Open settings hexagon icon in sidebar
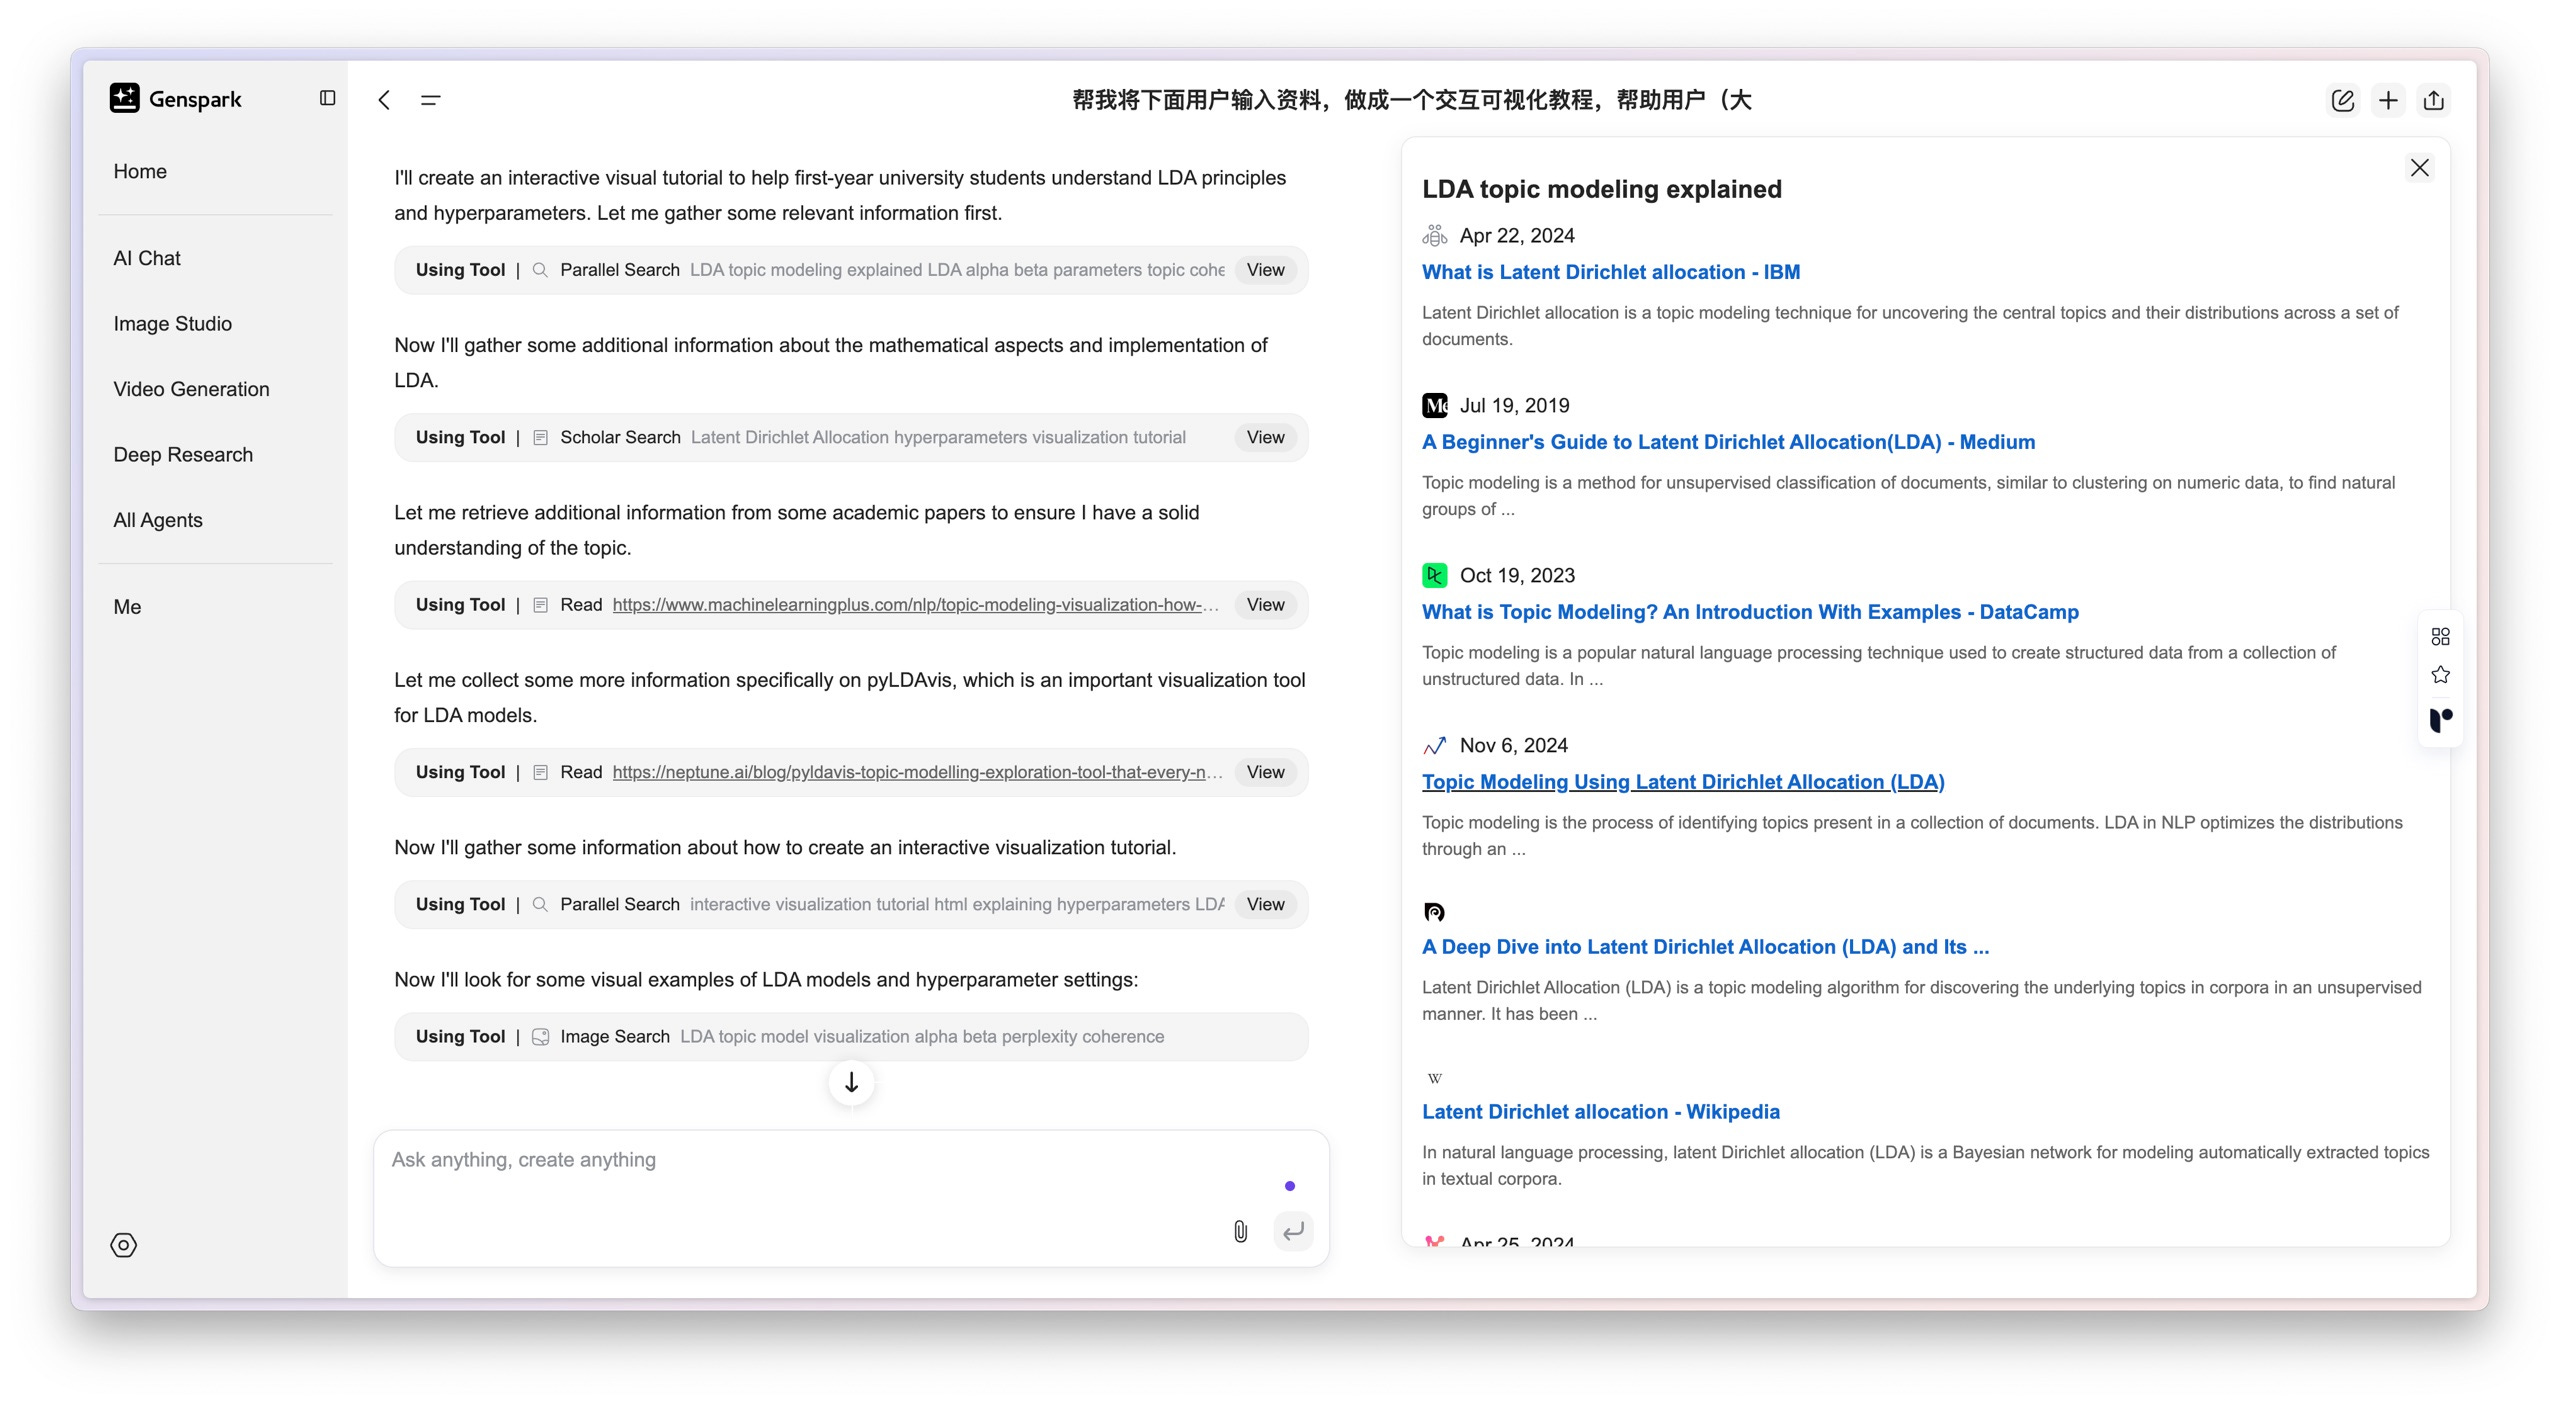Screen dimensions: 2560x1404 click(x=123, y=1245)
